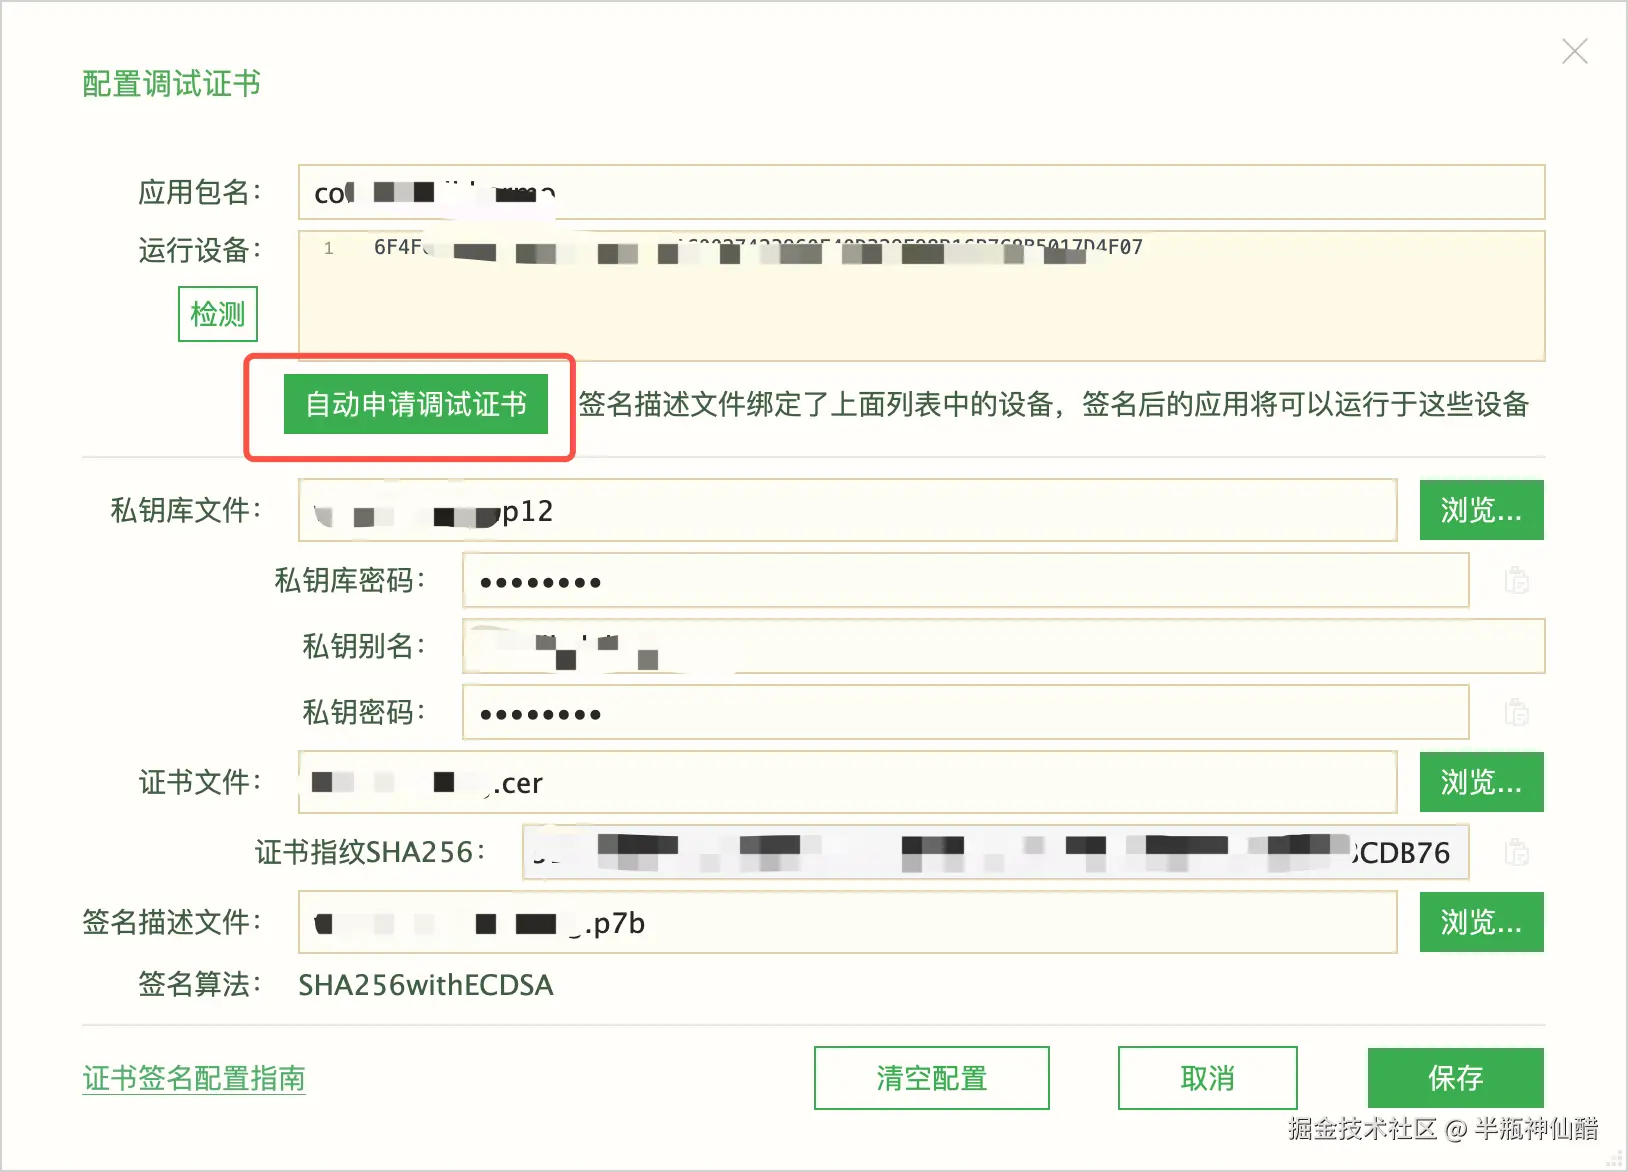Screen dimensions: 1628x1172
Task: Open the 证书签名配置指南 link
Action: (x=194, y=1078)
